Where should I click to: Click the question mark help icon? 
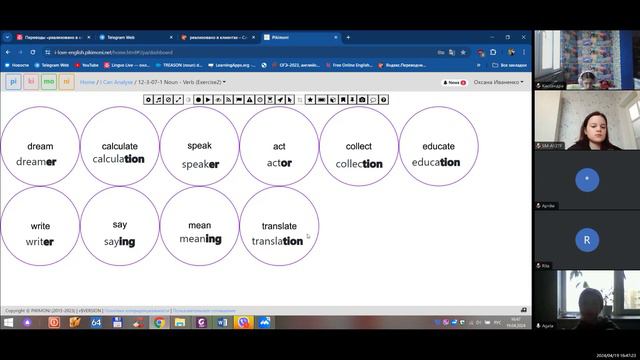coord(383,100)
